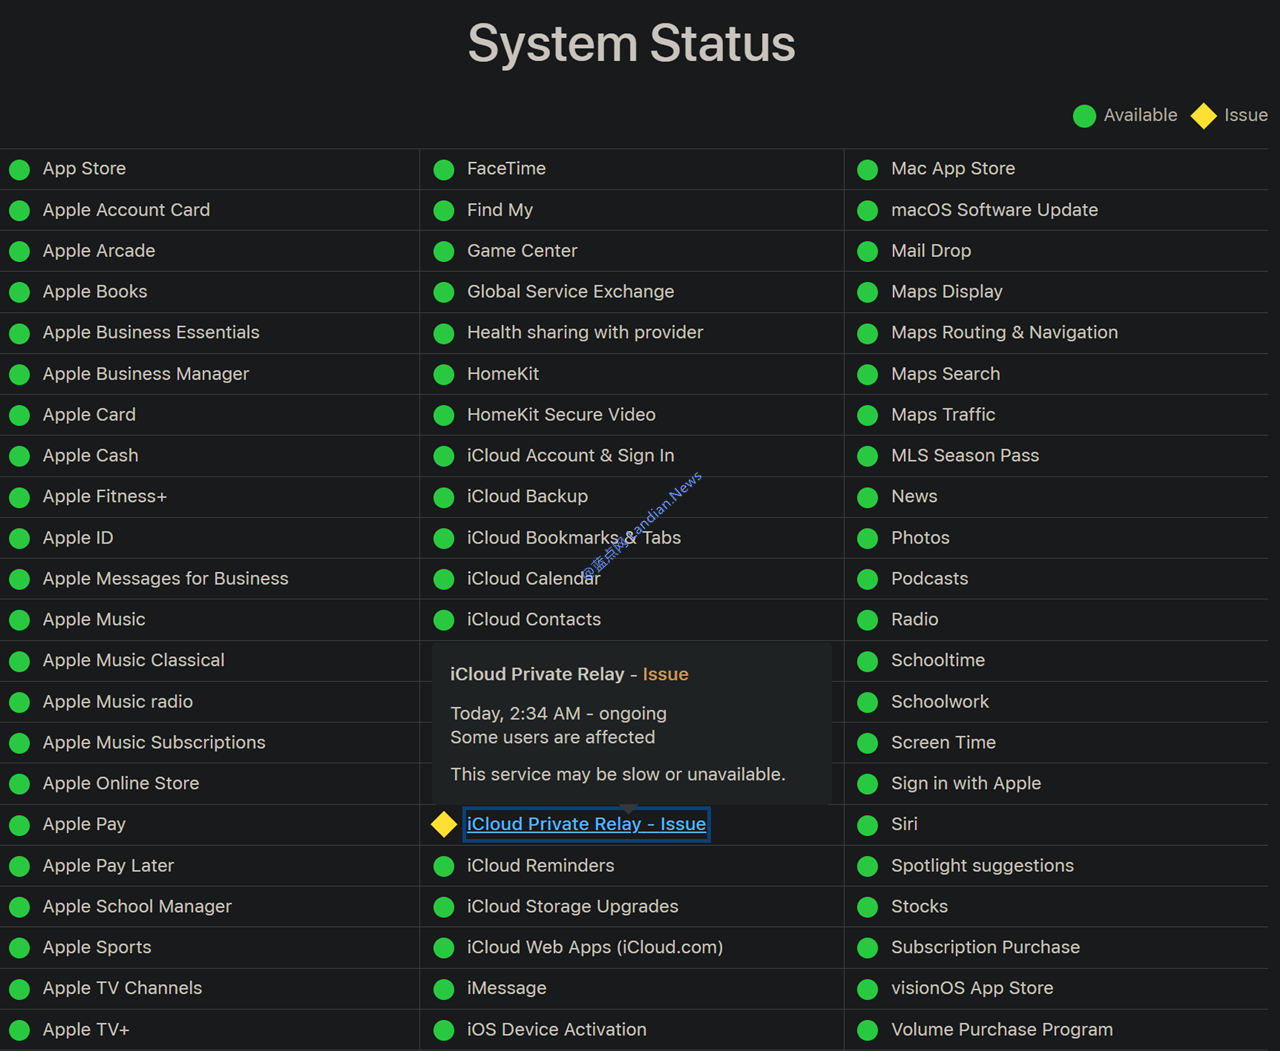1280x1051 pixels.
Task: Select the Apple Sports entry
Action: [x=97, y=948]
